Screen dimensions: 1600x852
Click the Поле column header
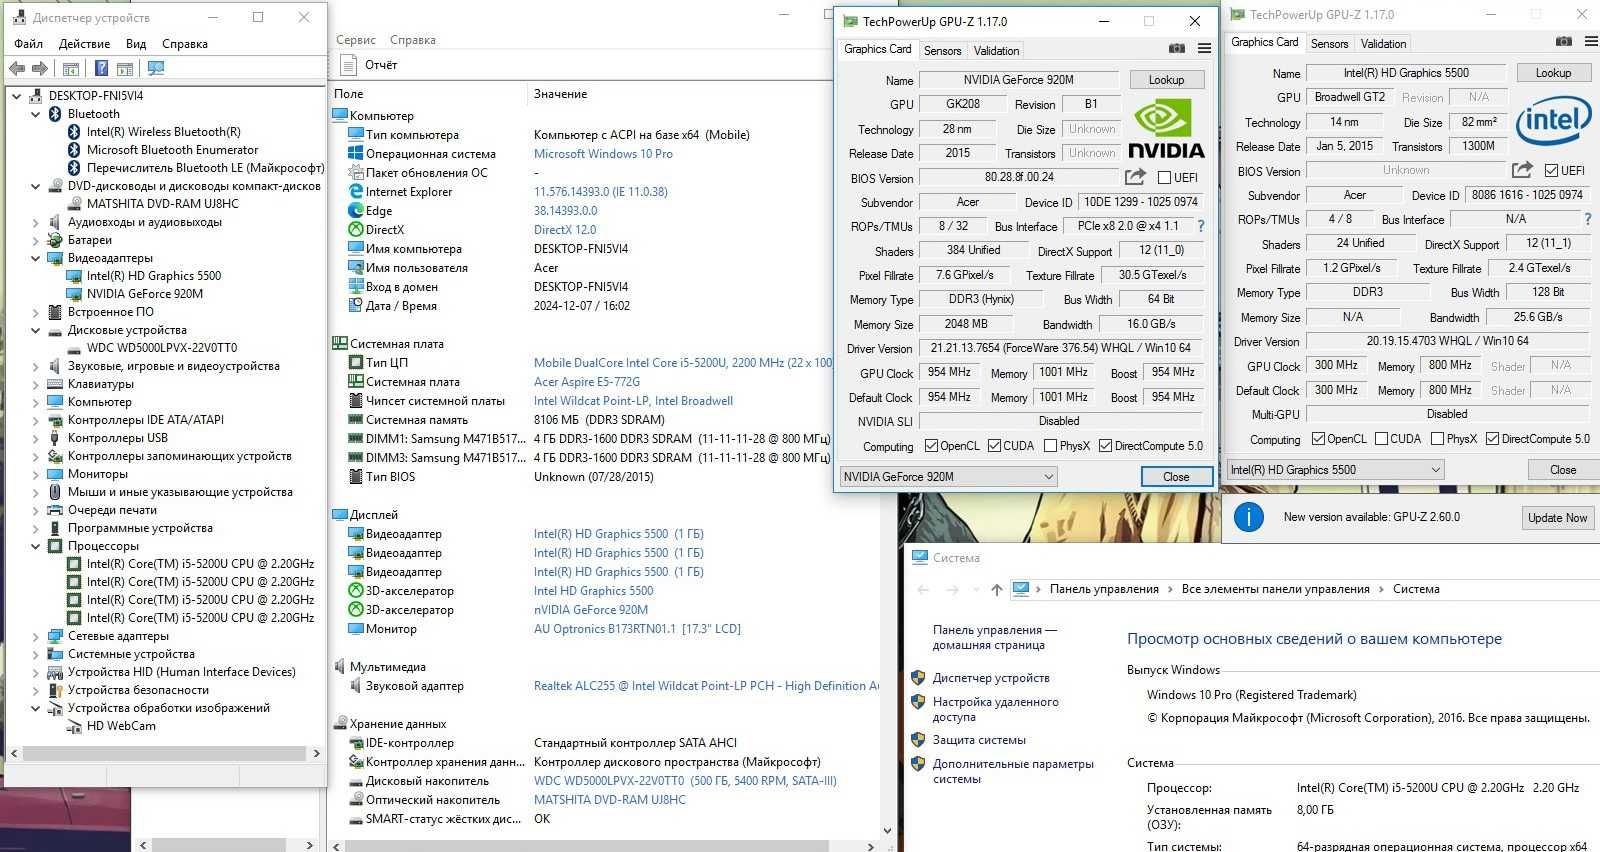[x=349, y=94]
